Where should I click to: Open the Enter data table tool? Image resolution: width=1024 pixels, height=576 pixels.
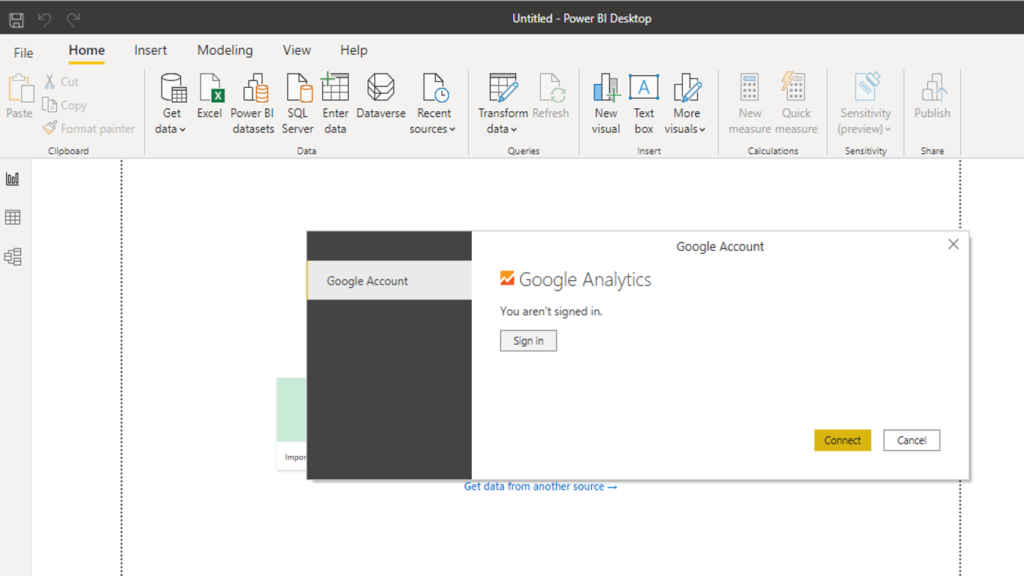[x=335, y=104]
